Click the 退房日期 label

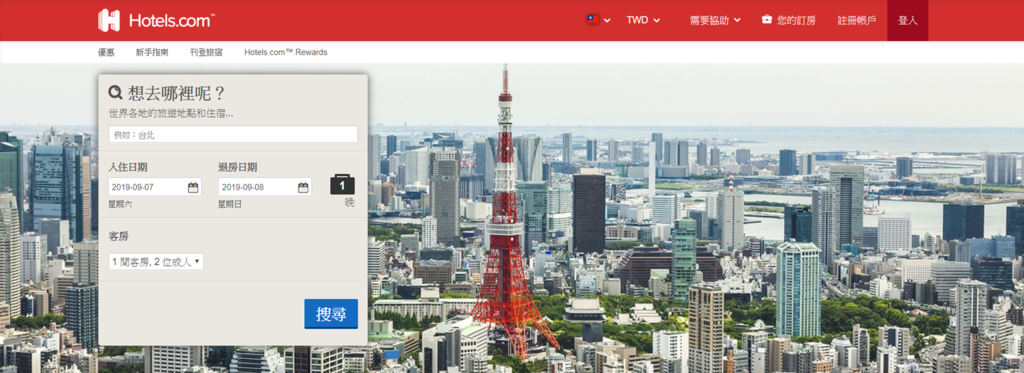click(237, 167)
